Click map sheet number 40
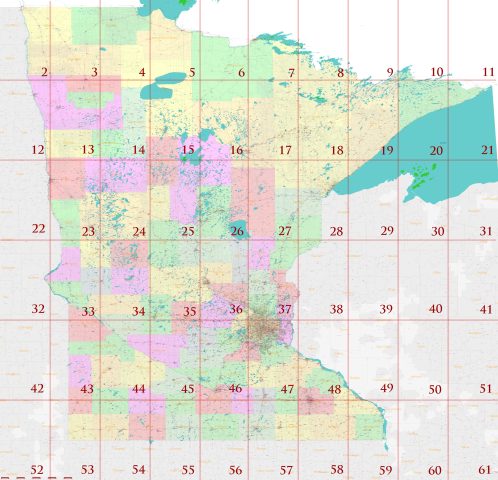 click(436, 309)
